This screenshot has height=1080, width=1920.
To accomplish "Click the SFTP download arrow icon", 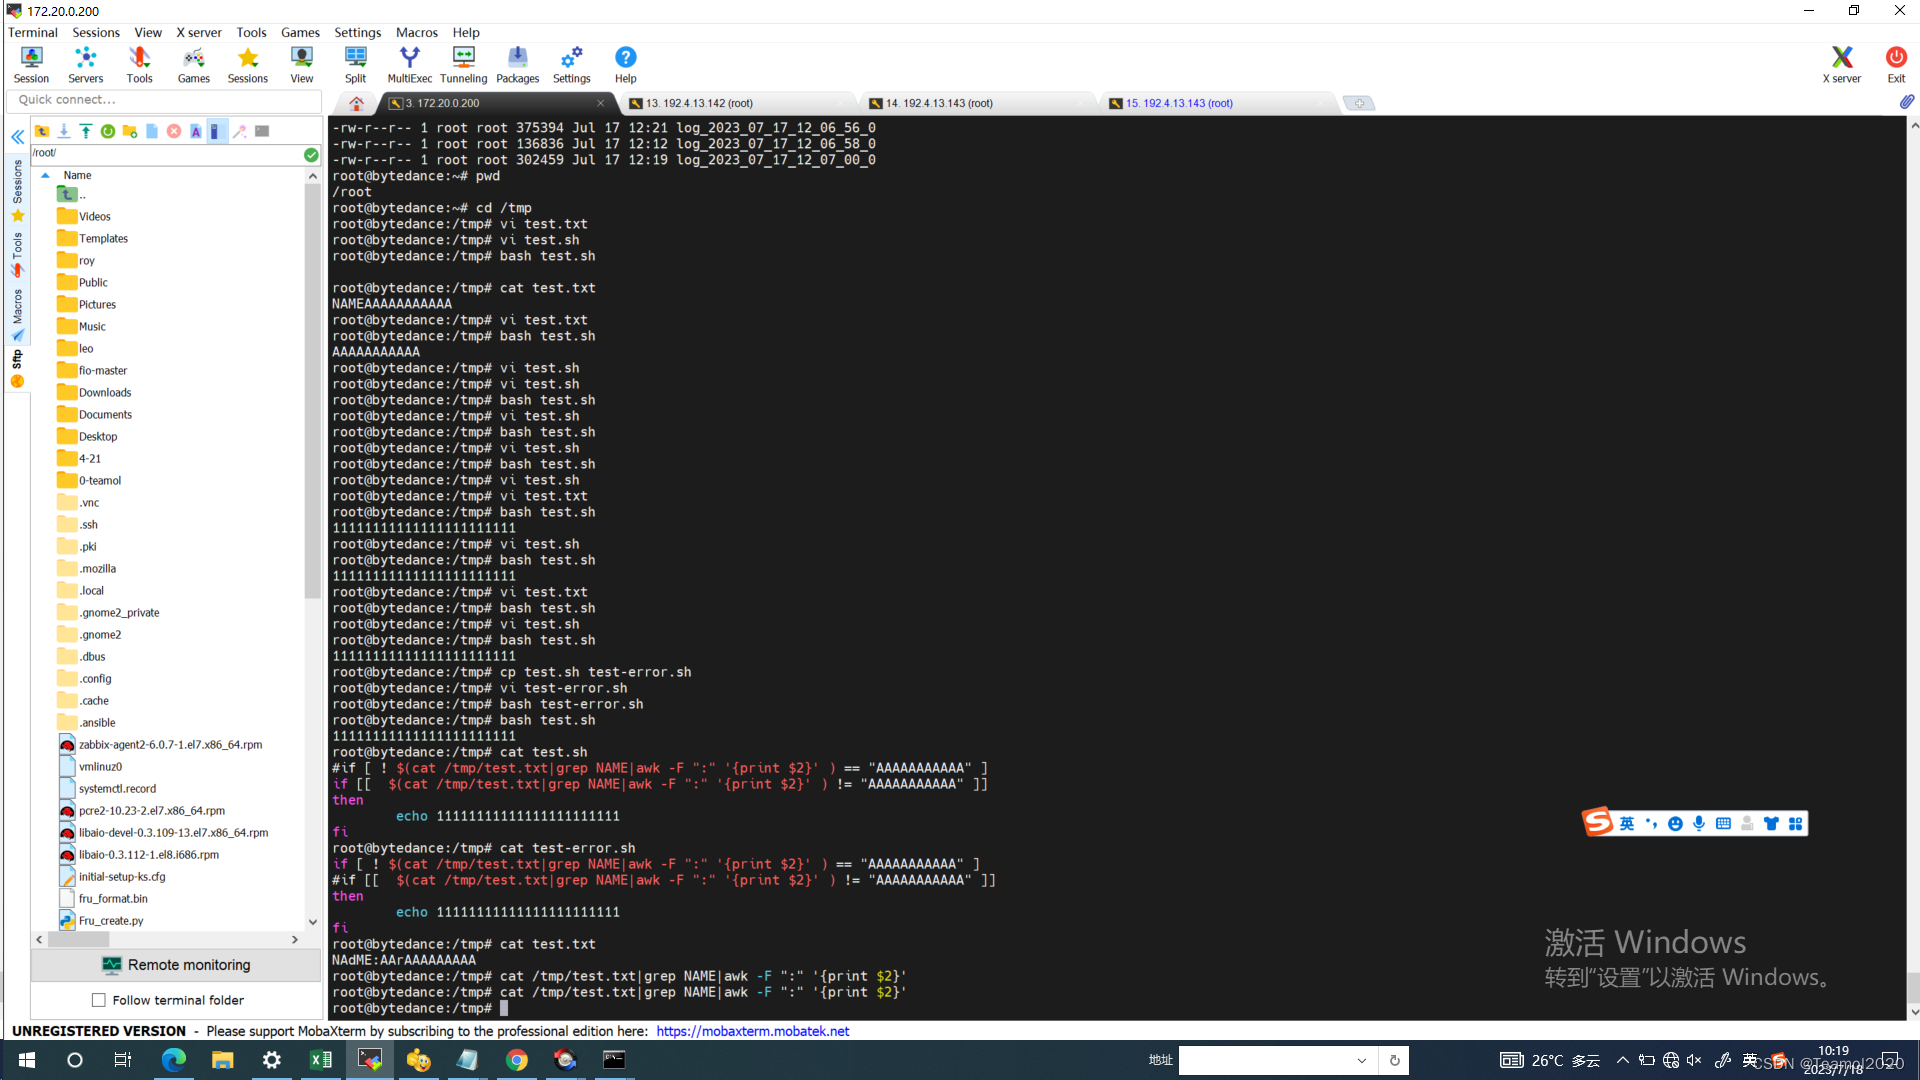I will 64,131.
